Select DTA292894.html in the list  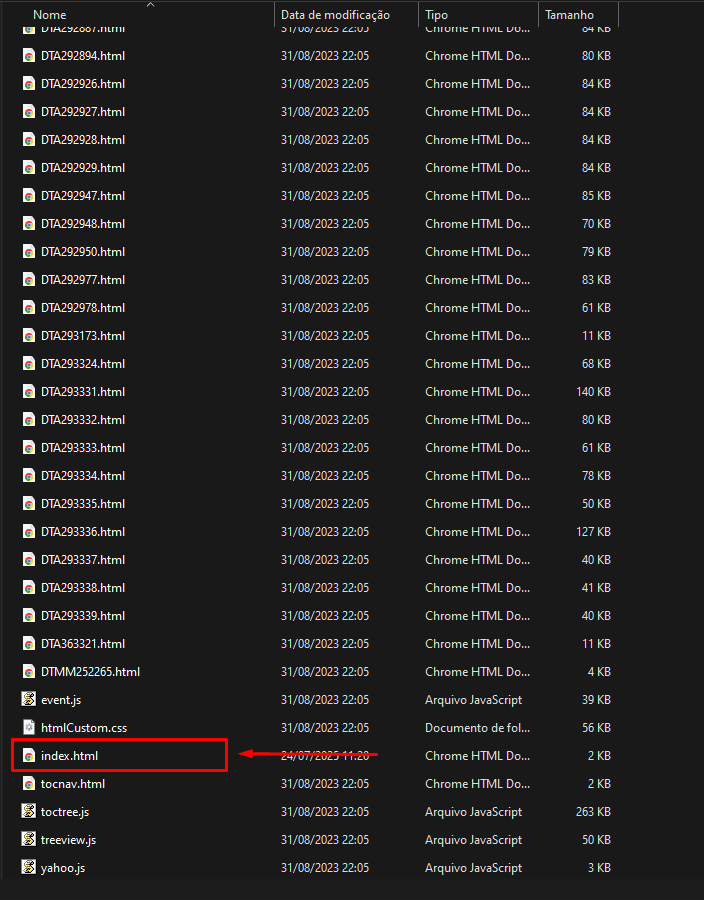83,56
